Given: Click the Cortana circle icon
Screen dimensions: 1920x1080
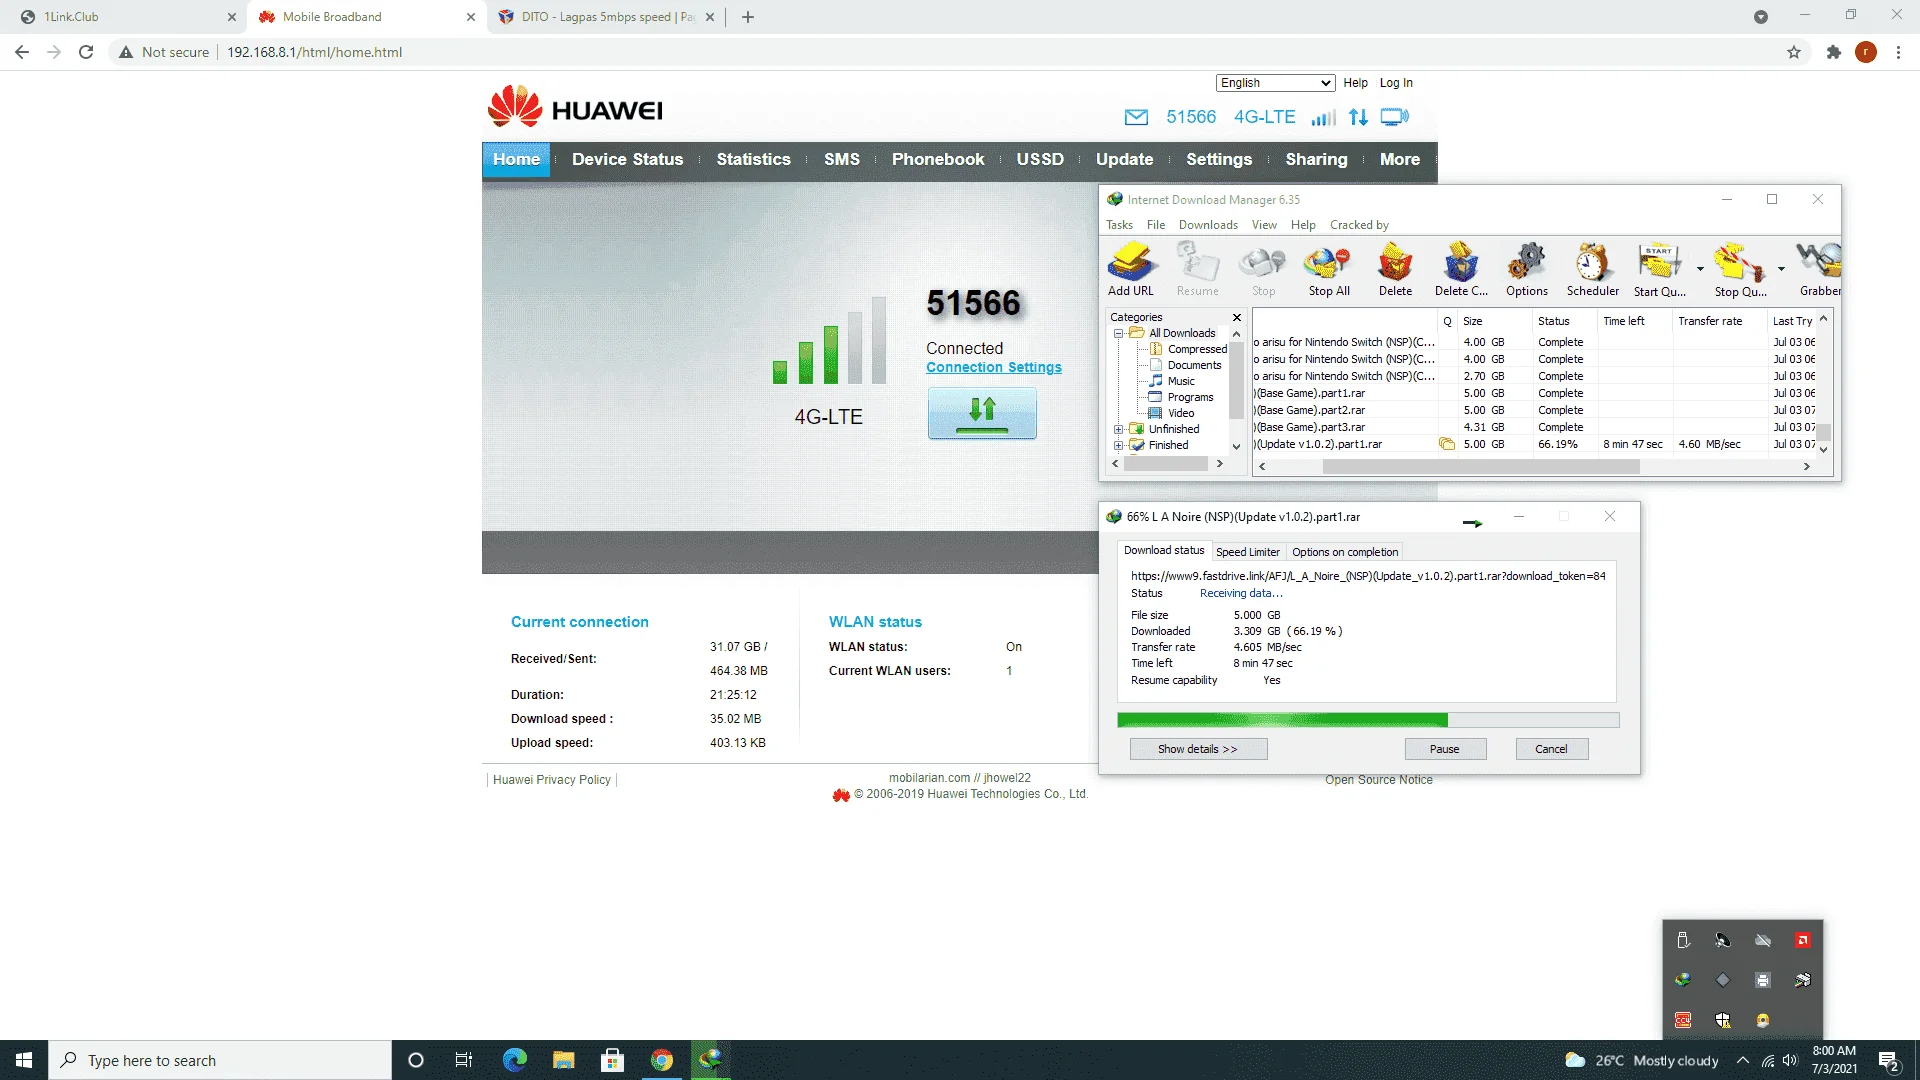Looking at the screenshot, I should [x=416, y=1060].
